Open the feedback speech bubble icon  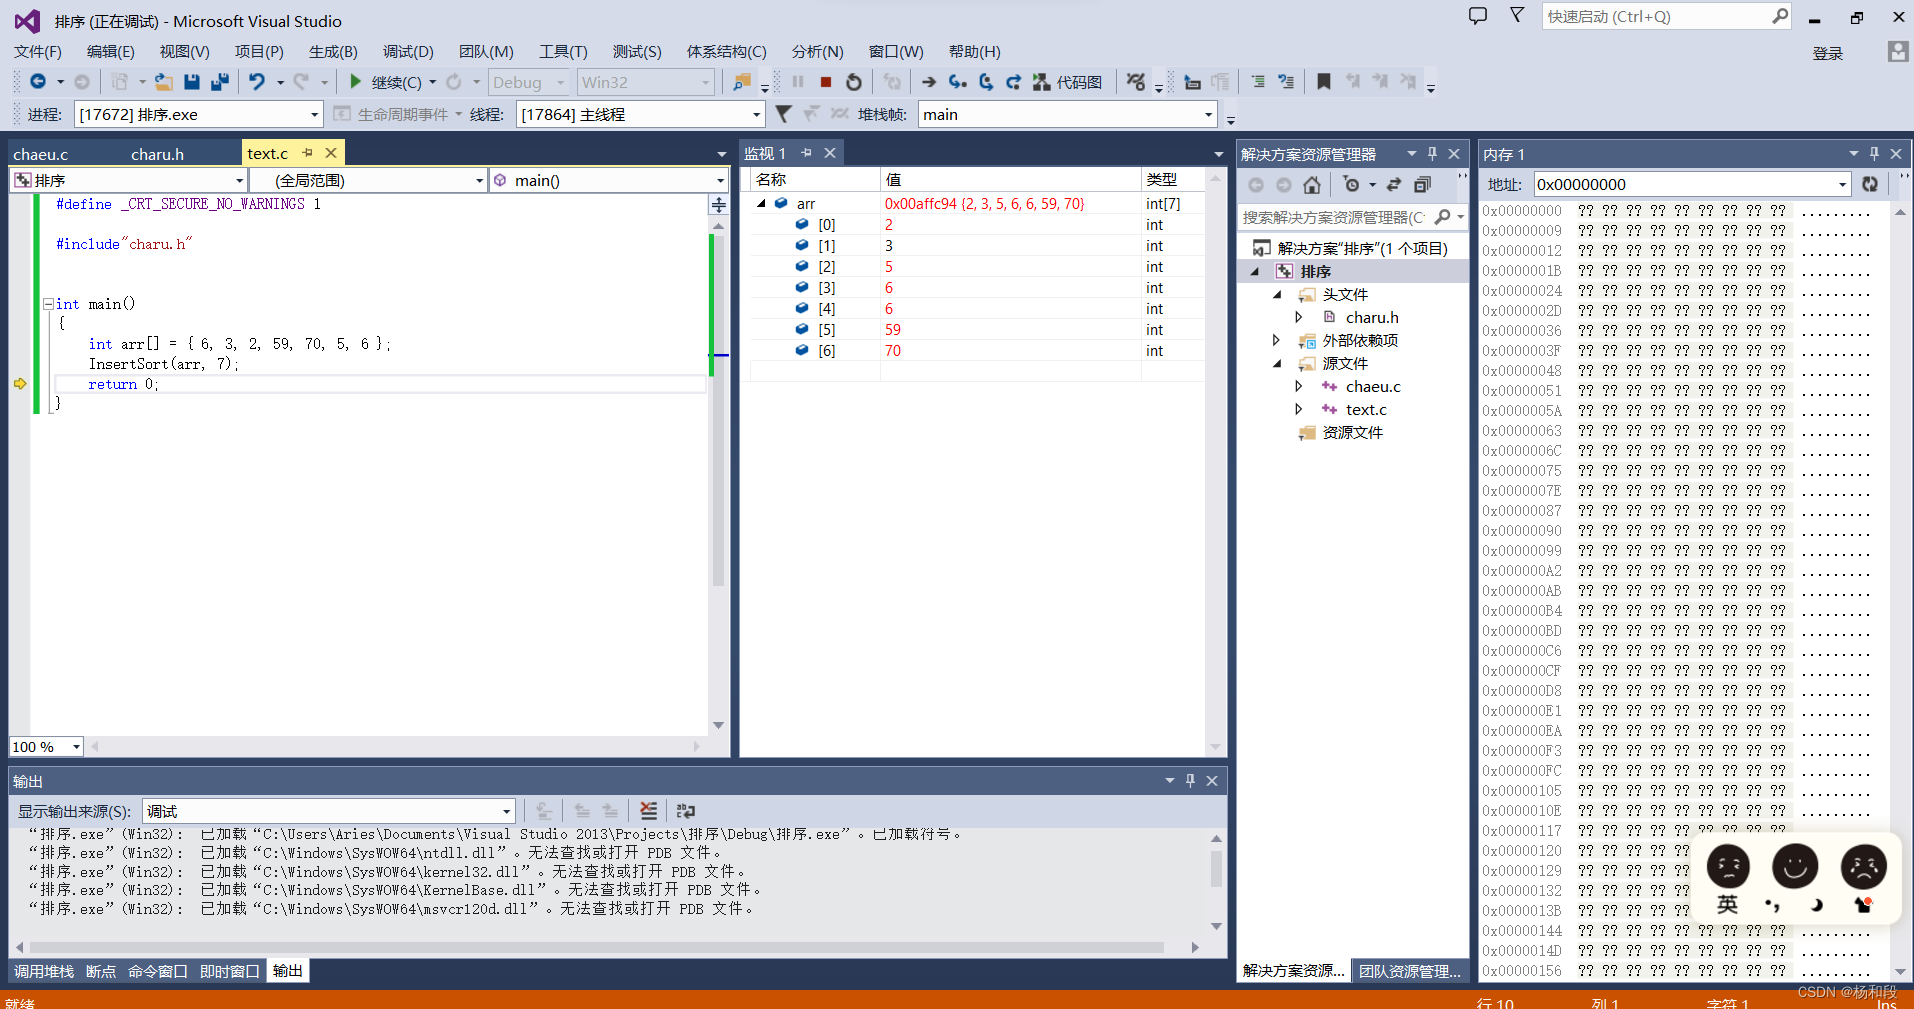click(x=1477, y=16)
